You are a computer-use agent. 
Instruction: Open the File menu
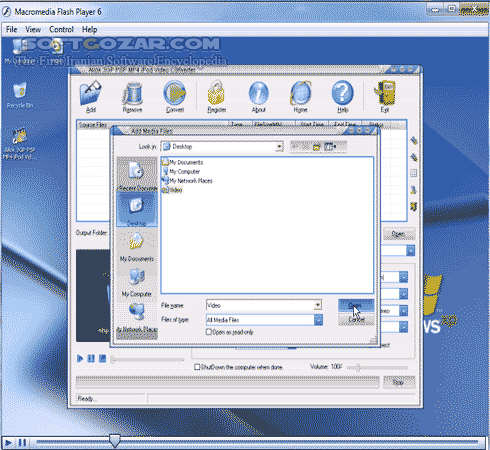(x=11, y=29)
